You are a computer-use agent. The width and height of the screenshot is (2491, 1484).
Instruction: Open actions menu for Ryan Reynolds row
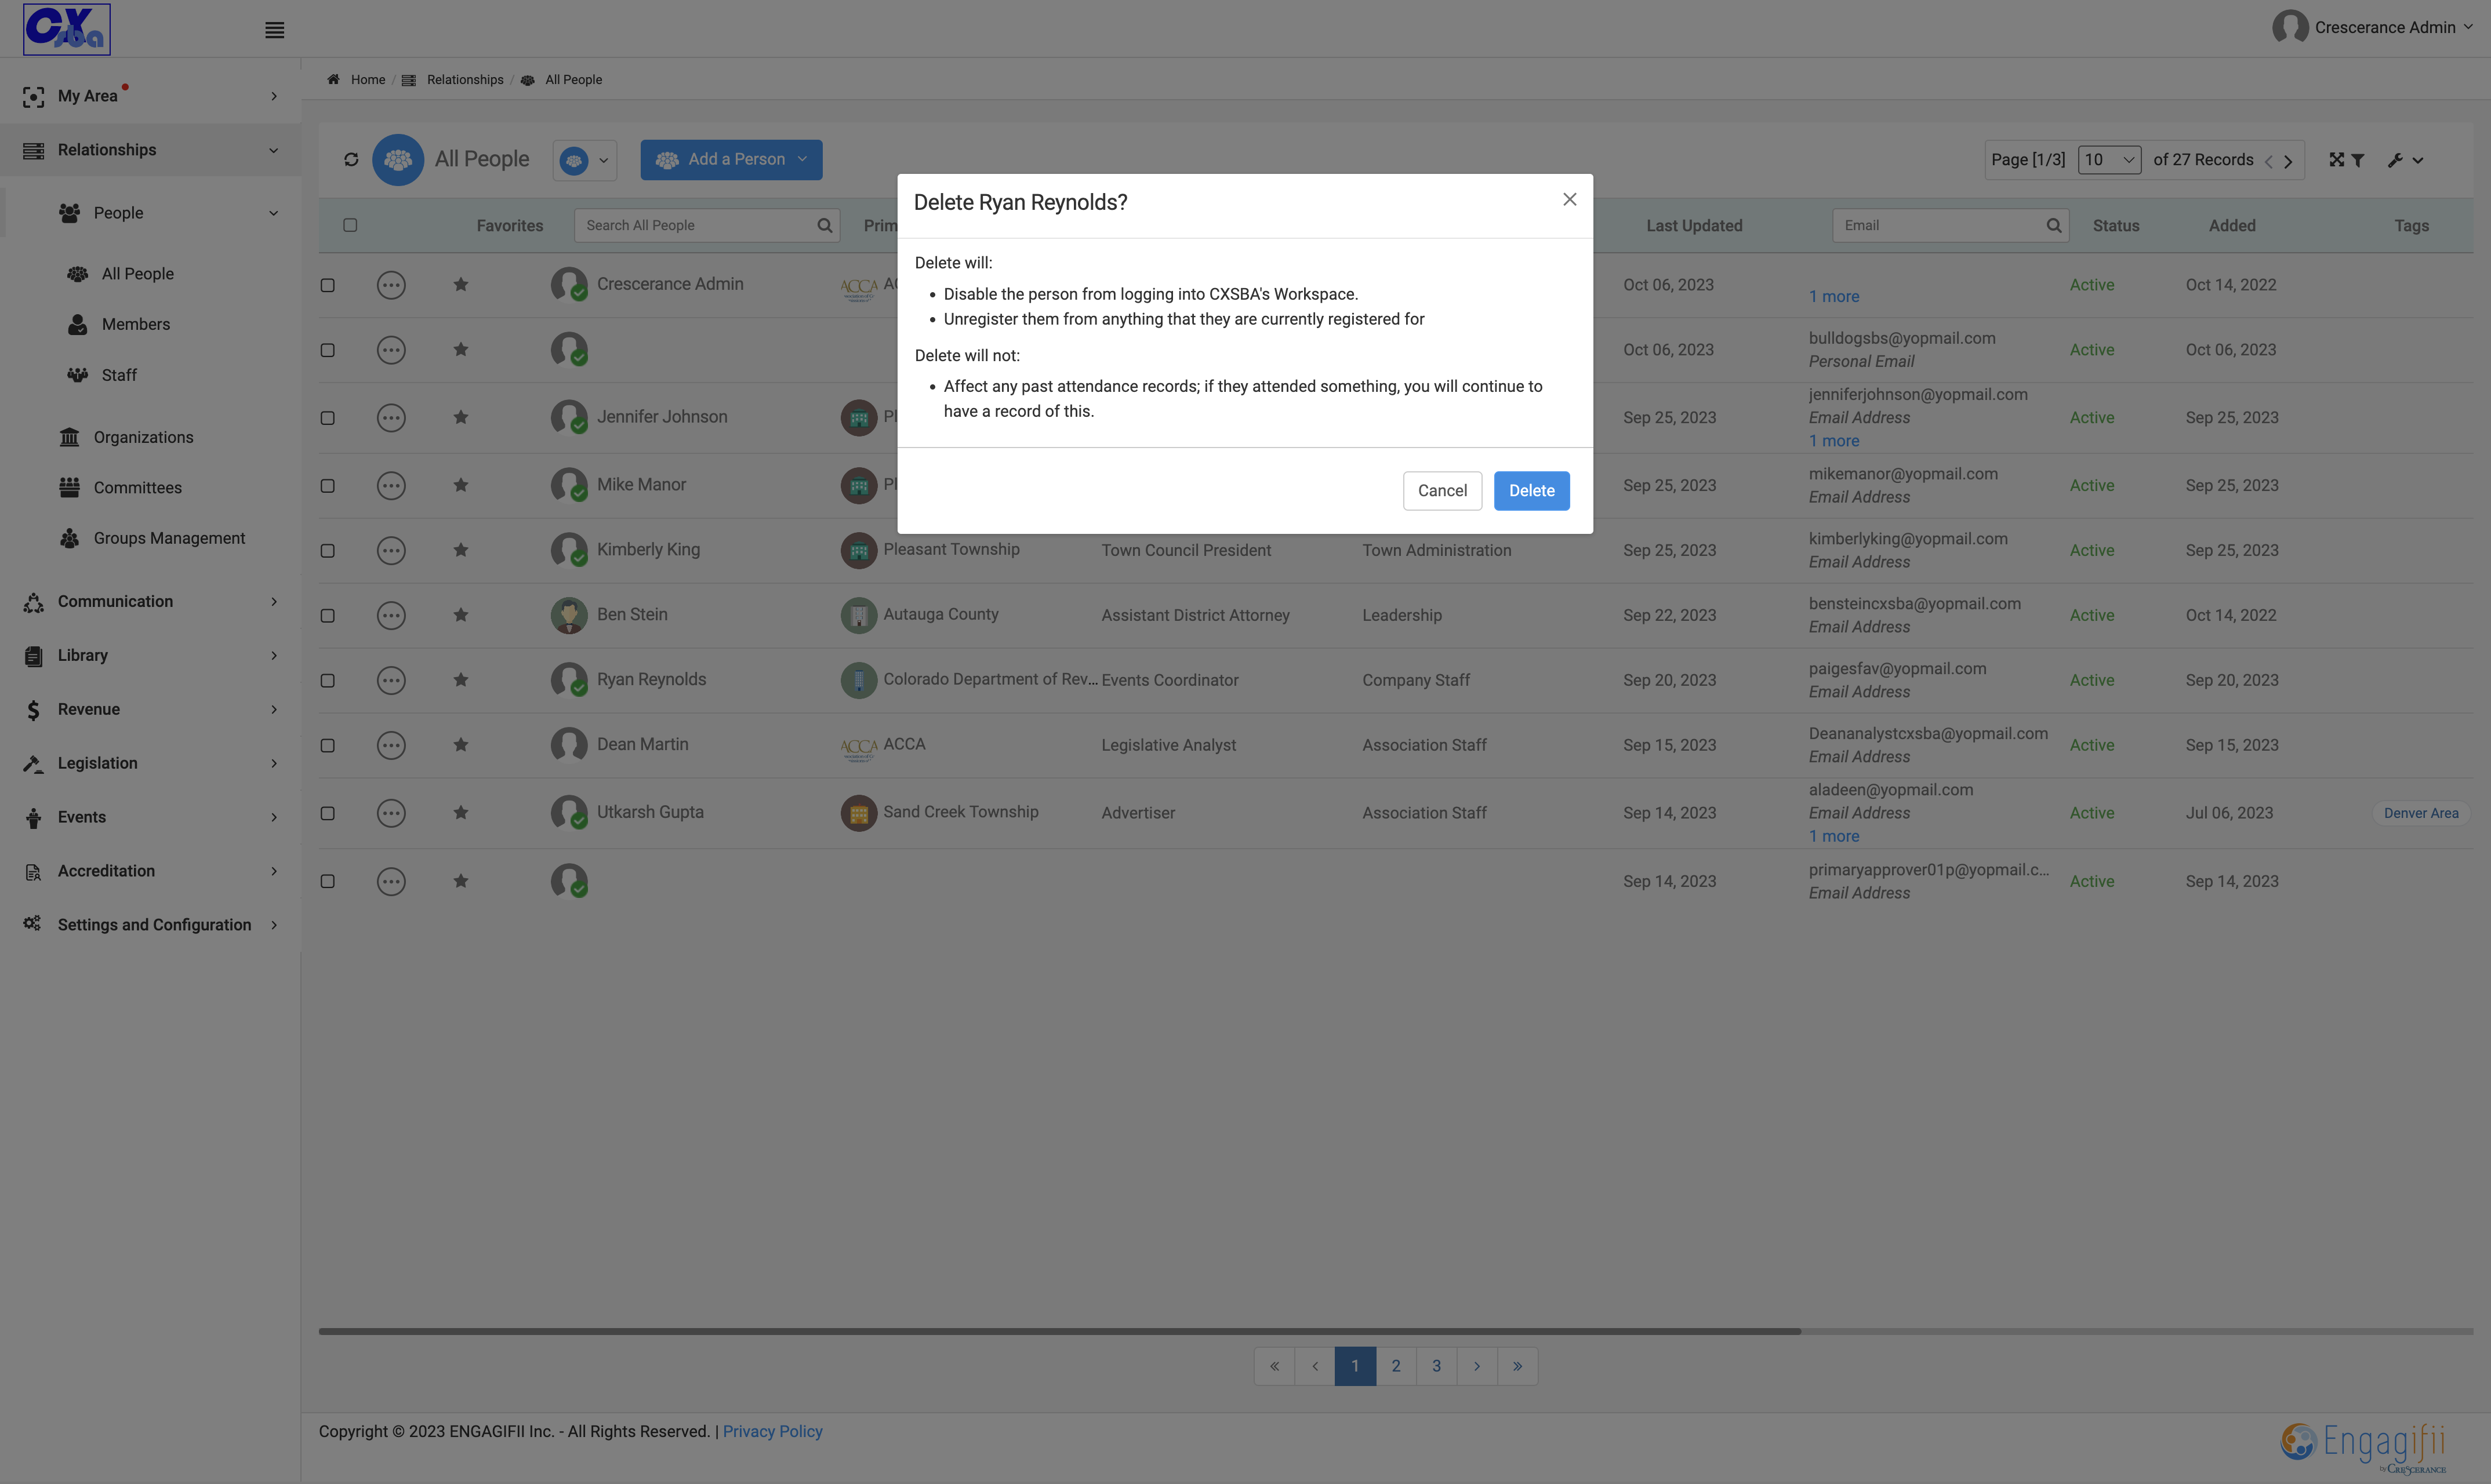(391, 681)
